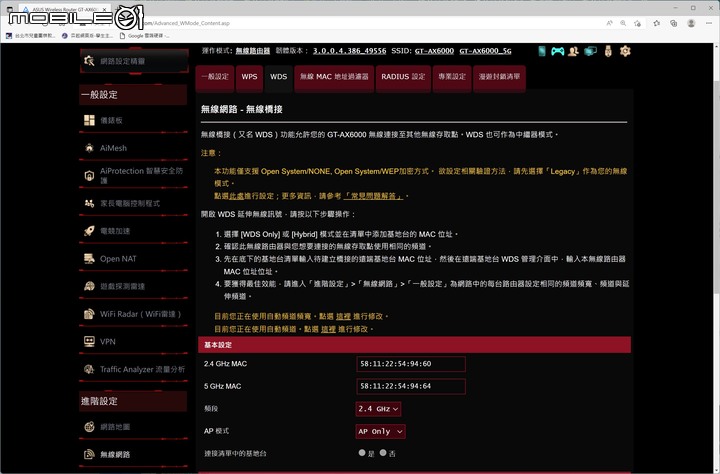The height and width of the screenshot is (474, 720).
Task: Open the 電競加速 rocket icon
Action: [89, 231]
